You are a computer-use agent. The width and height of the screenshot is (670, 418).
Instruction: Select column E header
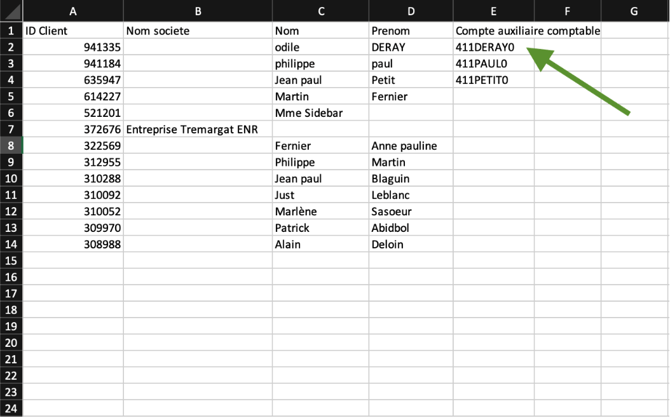point(494,11)
